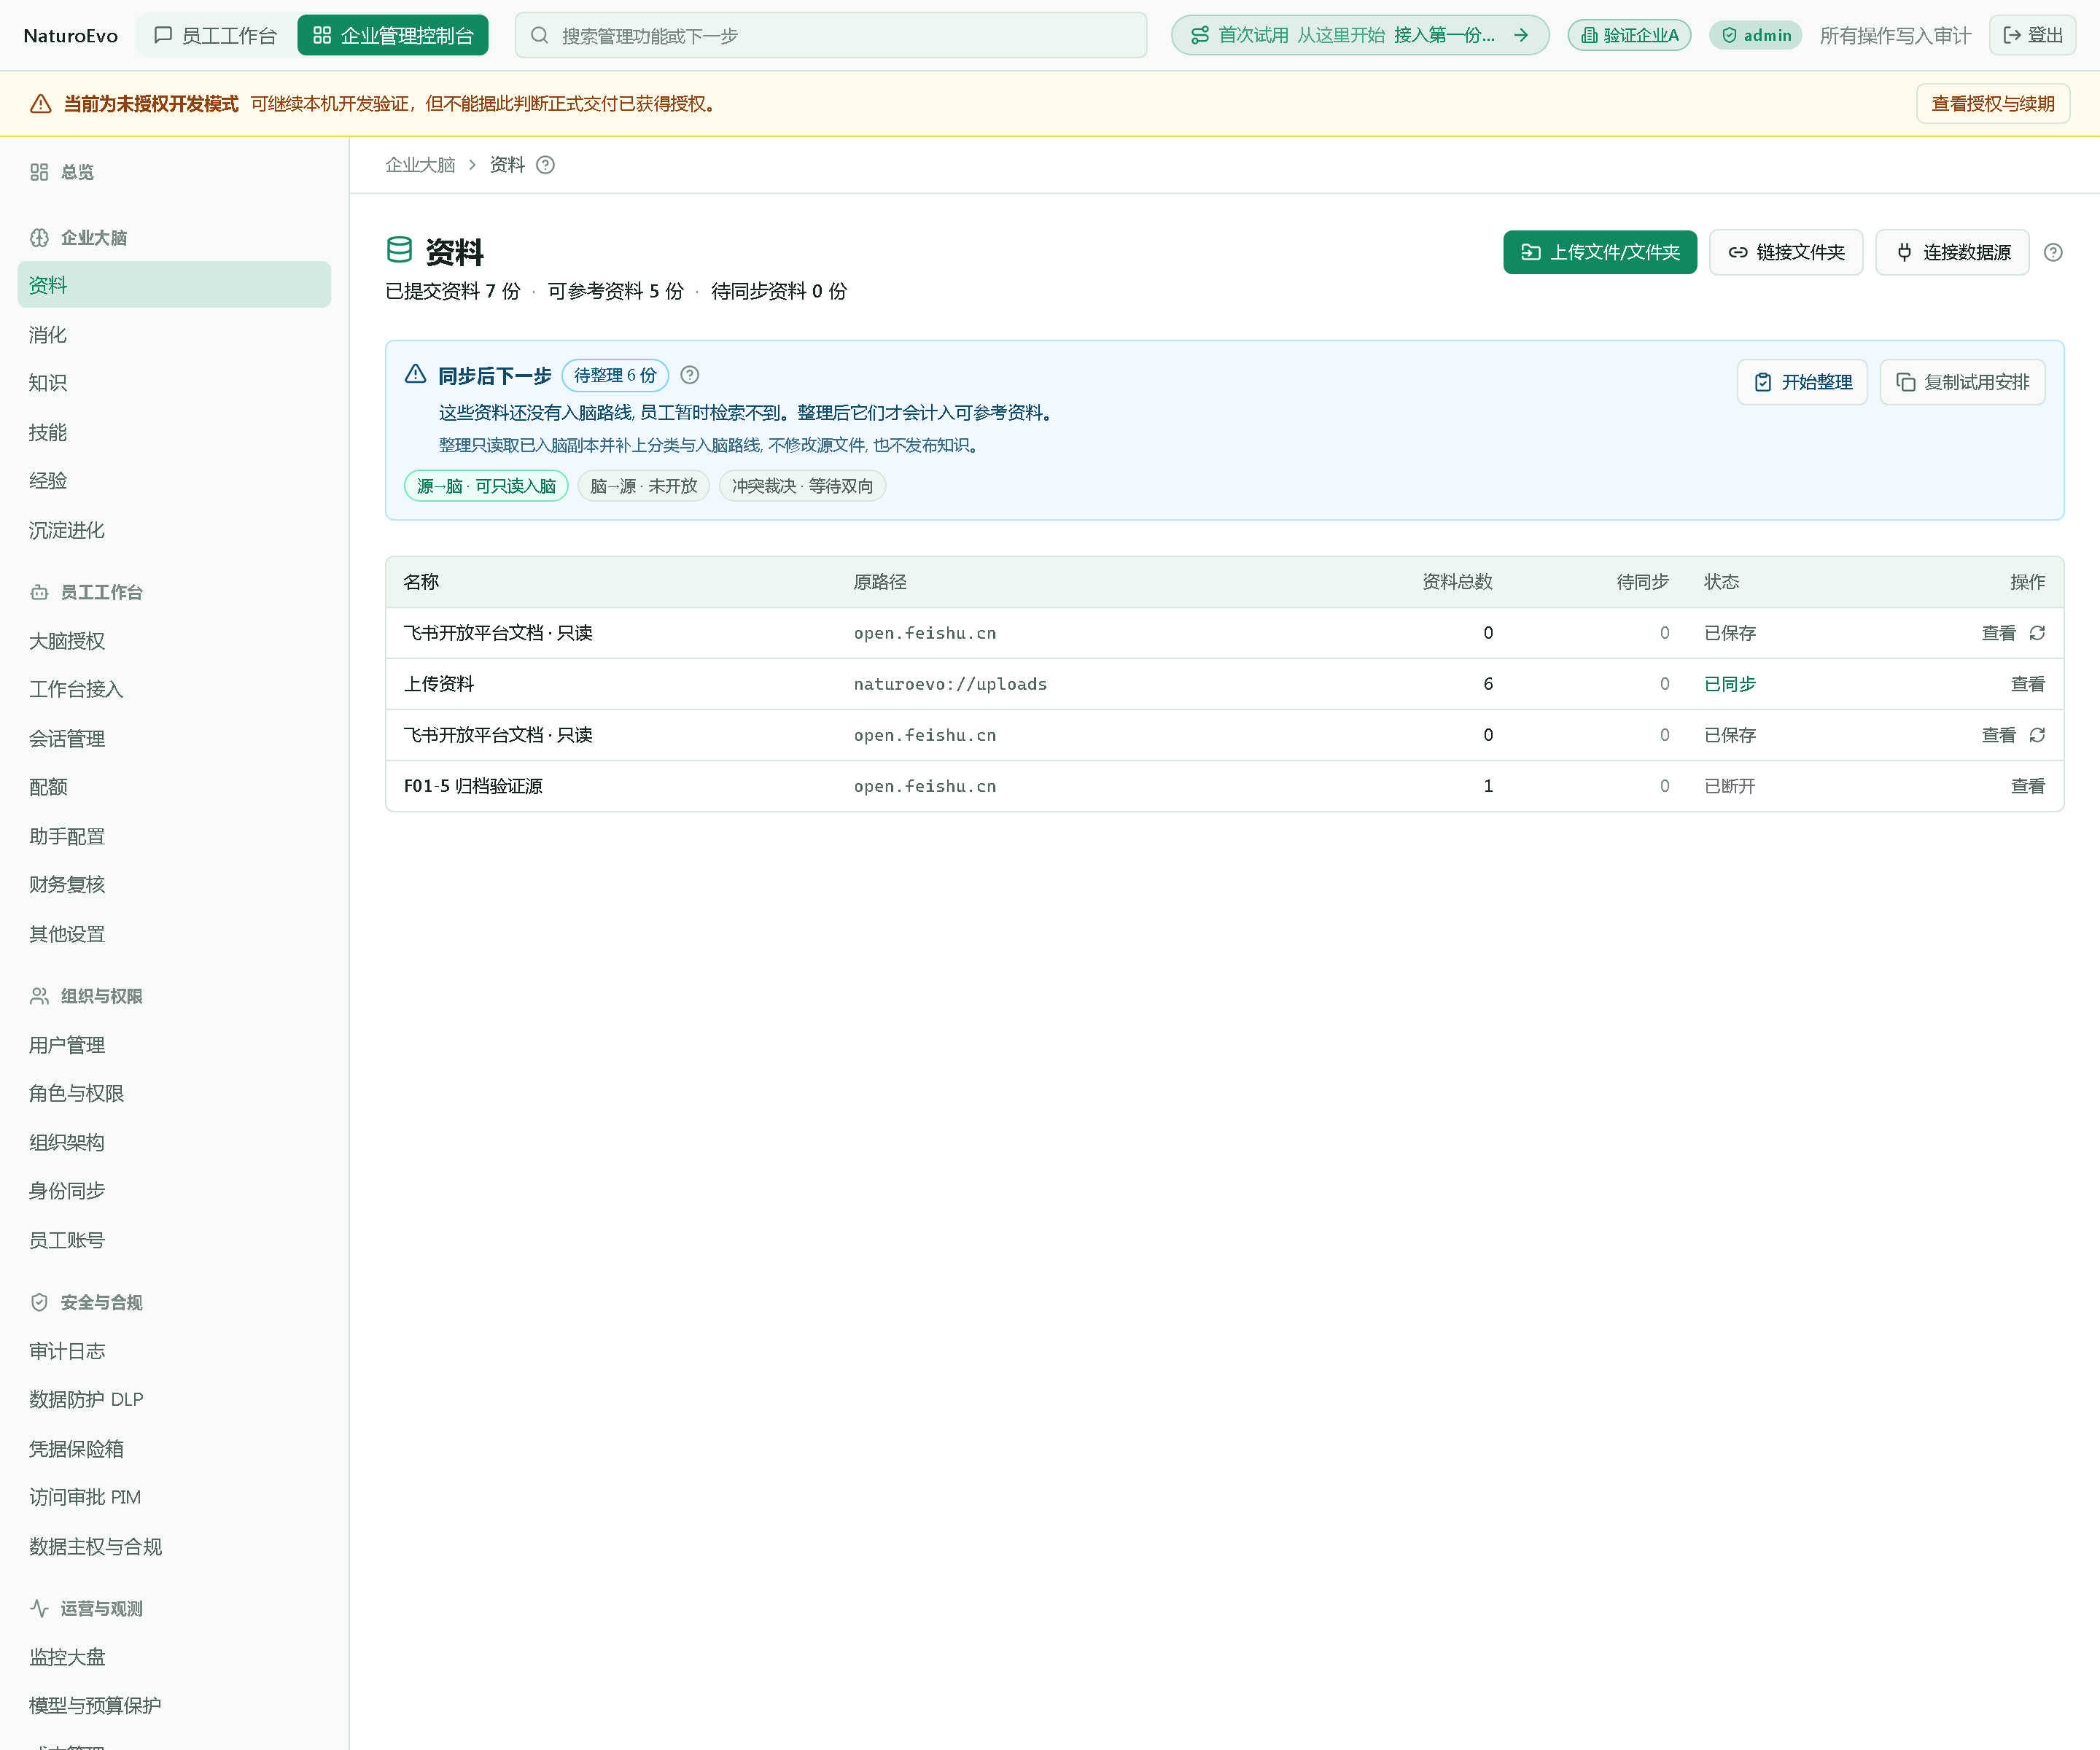The width and height of the screenshot is (2100, 1750).
Task: Click naturoevo://uploads path cell
Action: 950,684
